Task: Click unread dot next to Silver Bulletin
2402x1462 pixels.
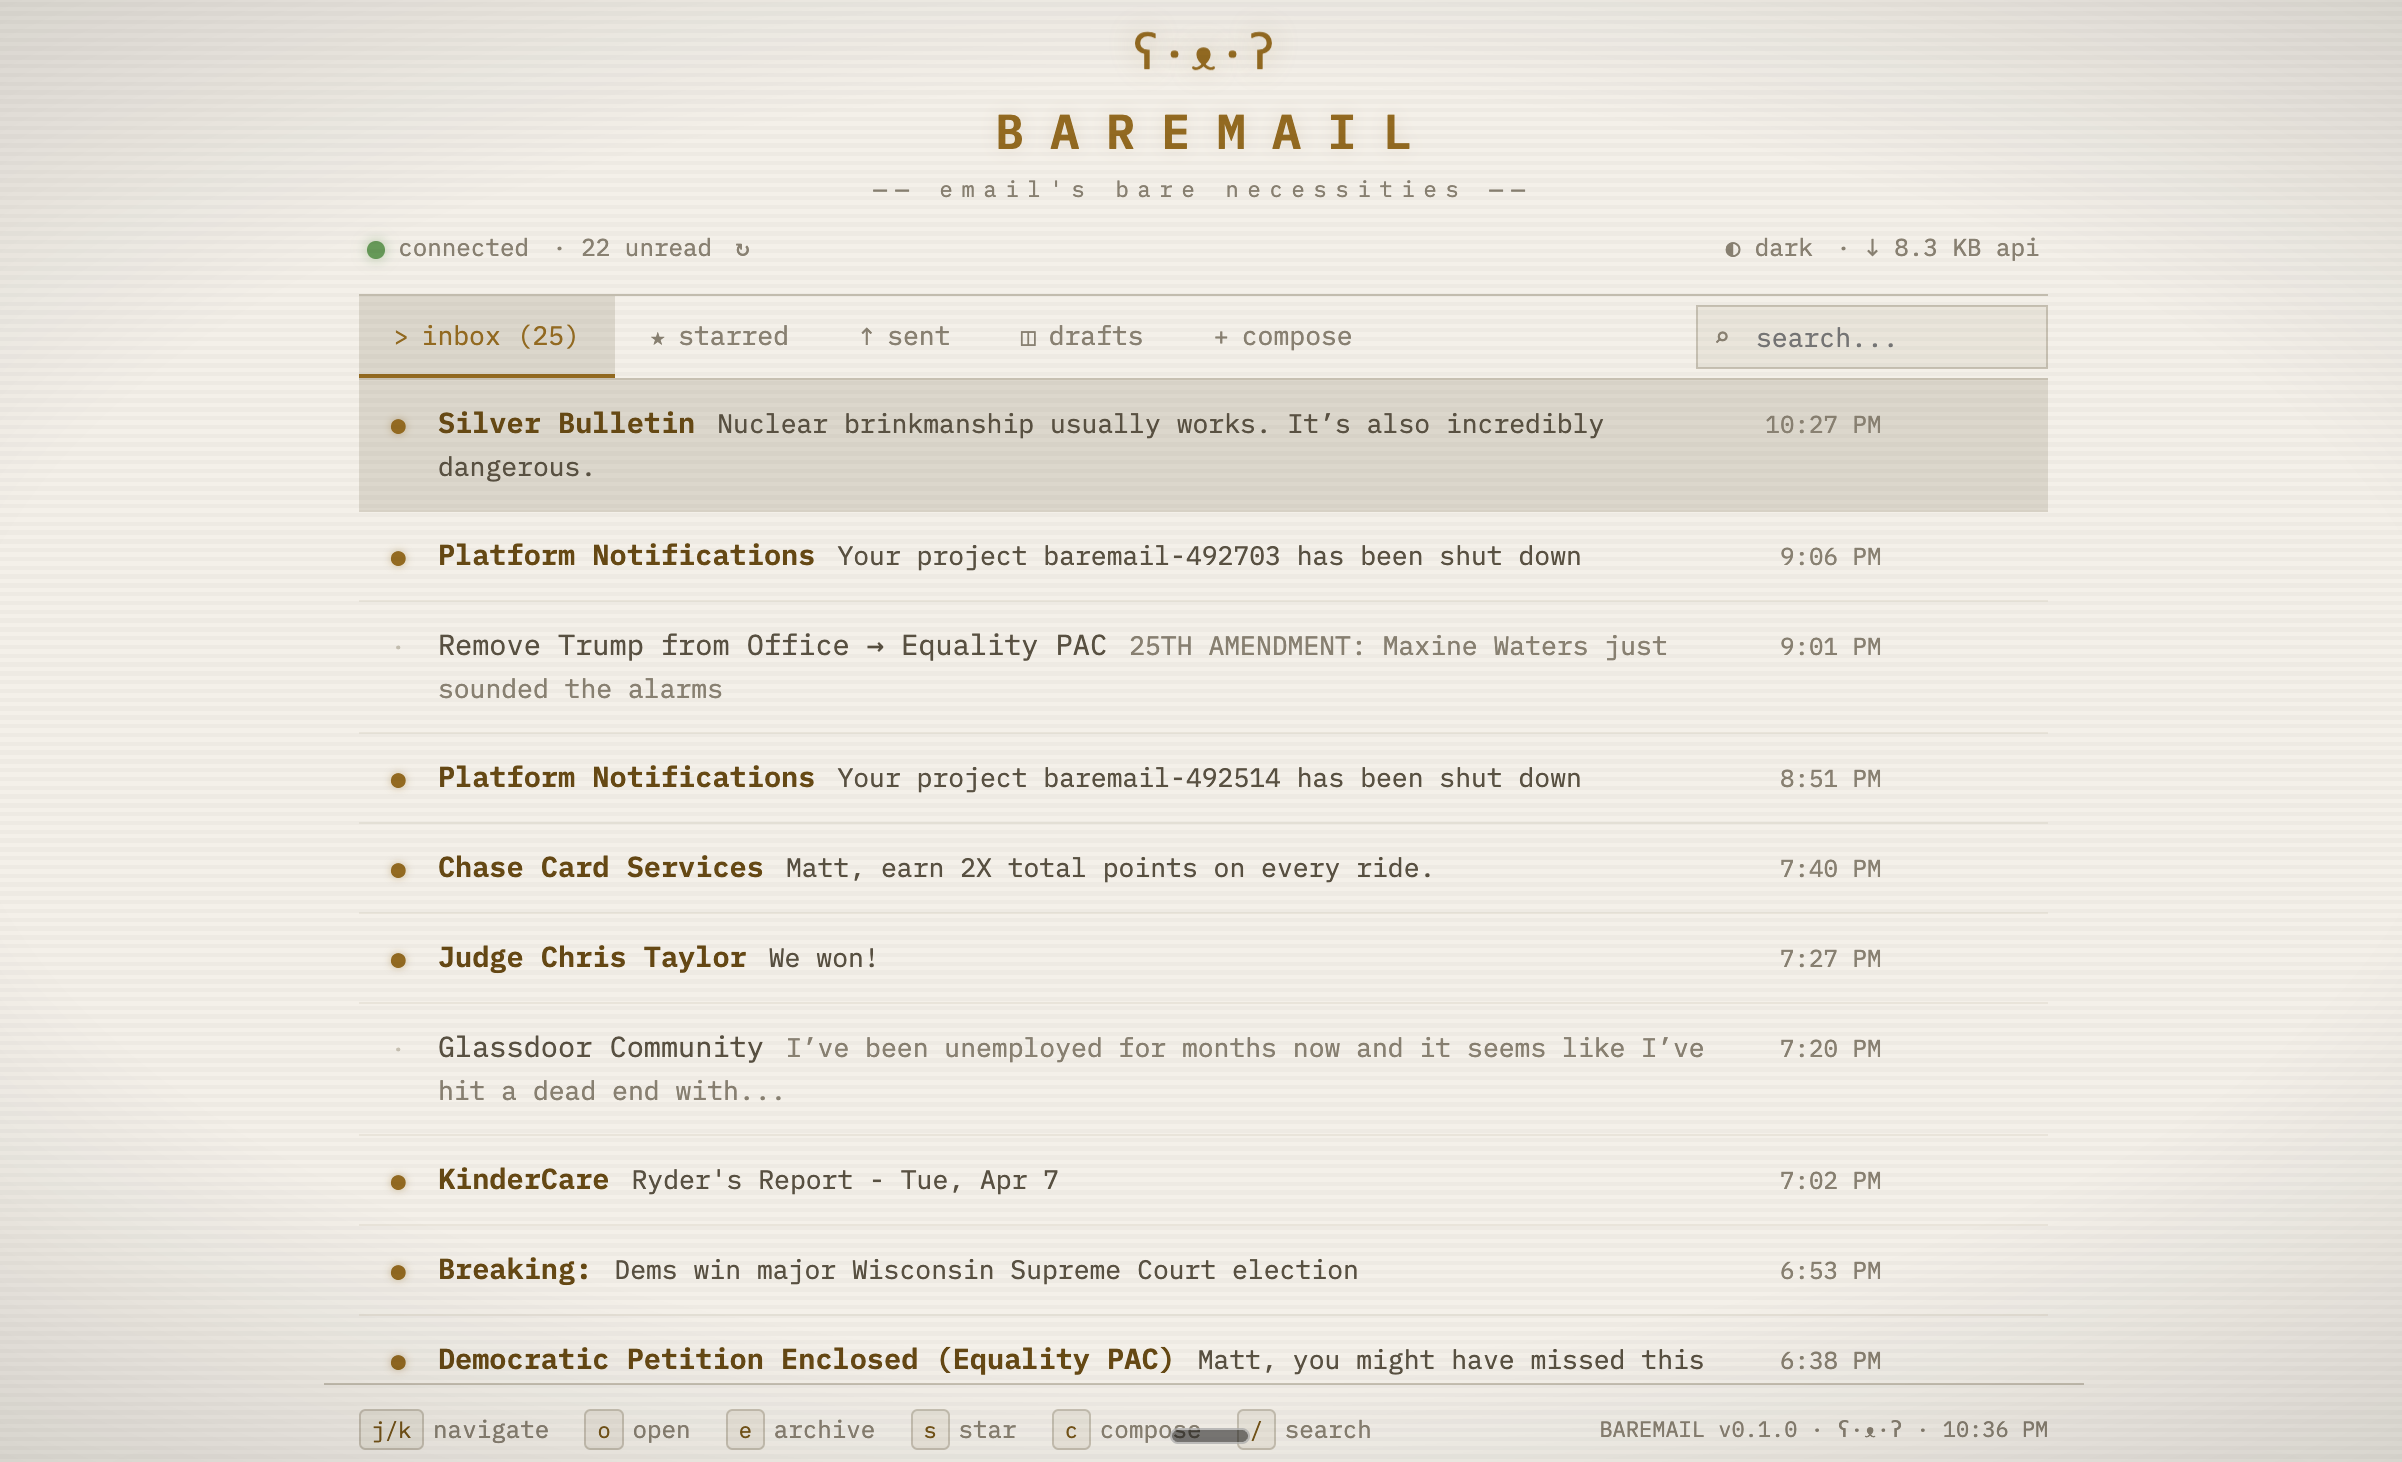Action: coord(398,426)
